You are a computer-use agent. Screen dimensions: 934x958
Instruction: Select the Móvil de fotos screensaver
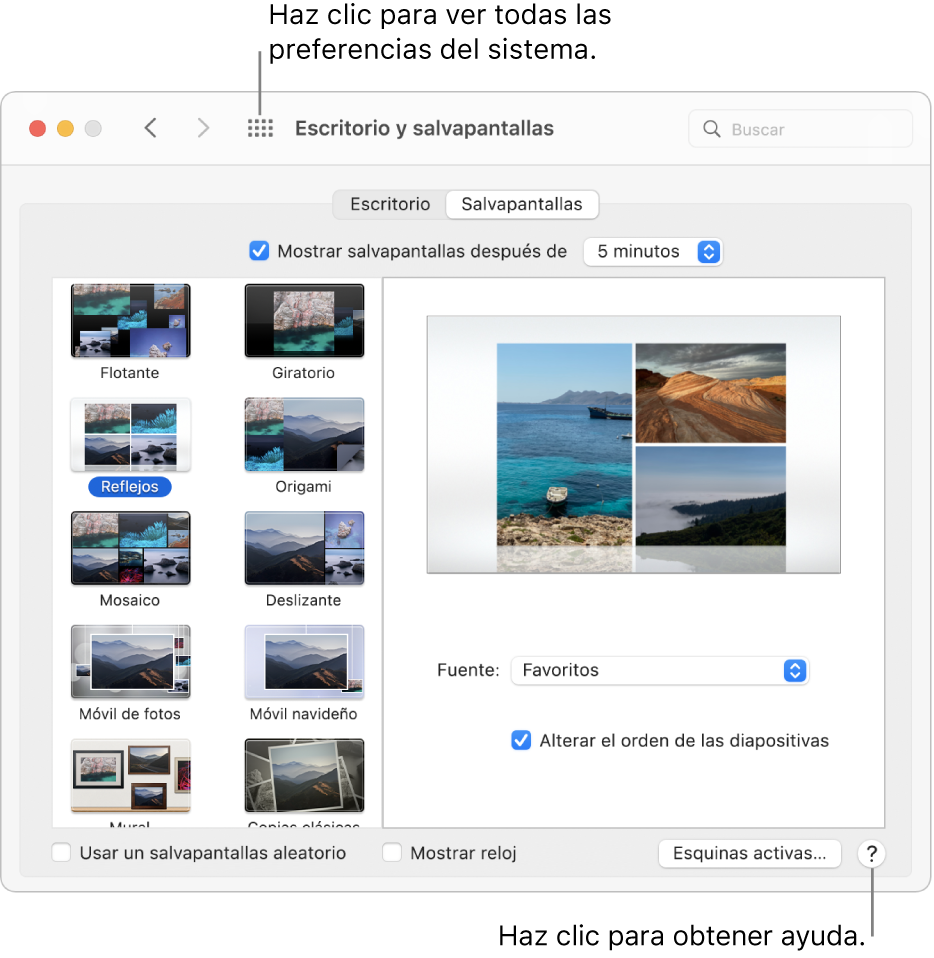pyautogui.click(x=130, y=661)
